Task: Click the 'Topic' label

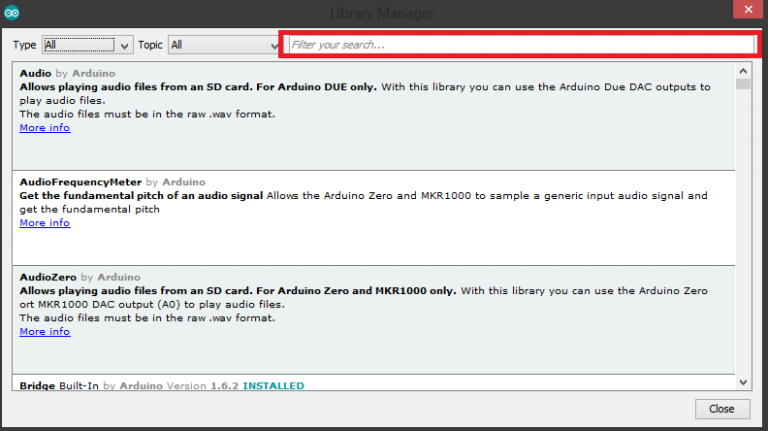Action: pyautogui.click(x=150, y=45)
